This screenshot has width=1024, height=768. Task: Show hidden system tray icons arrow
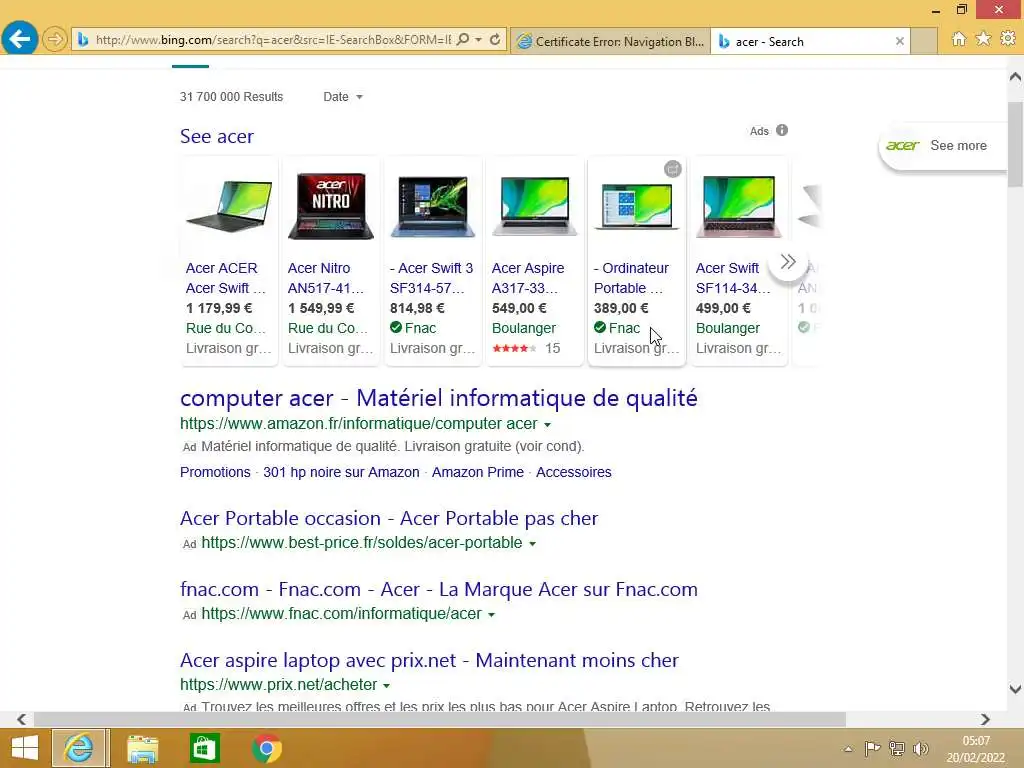tap(848, 749)
